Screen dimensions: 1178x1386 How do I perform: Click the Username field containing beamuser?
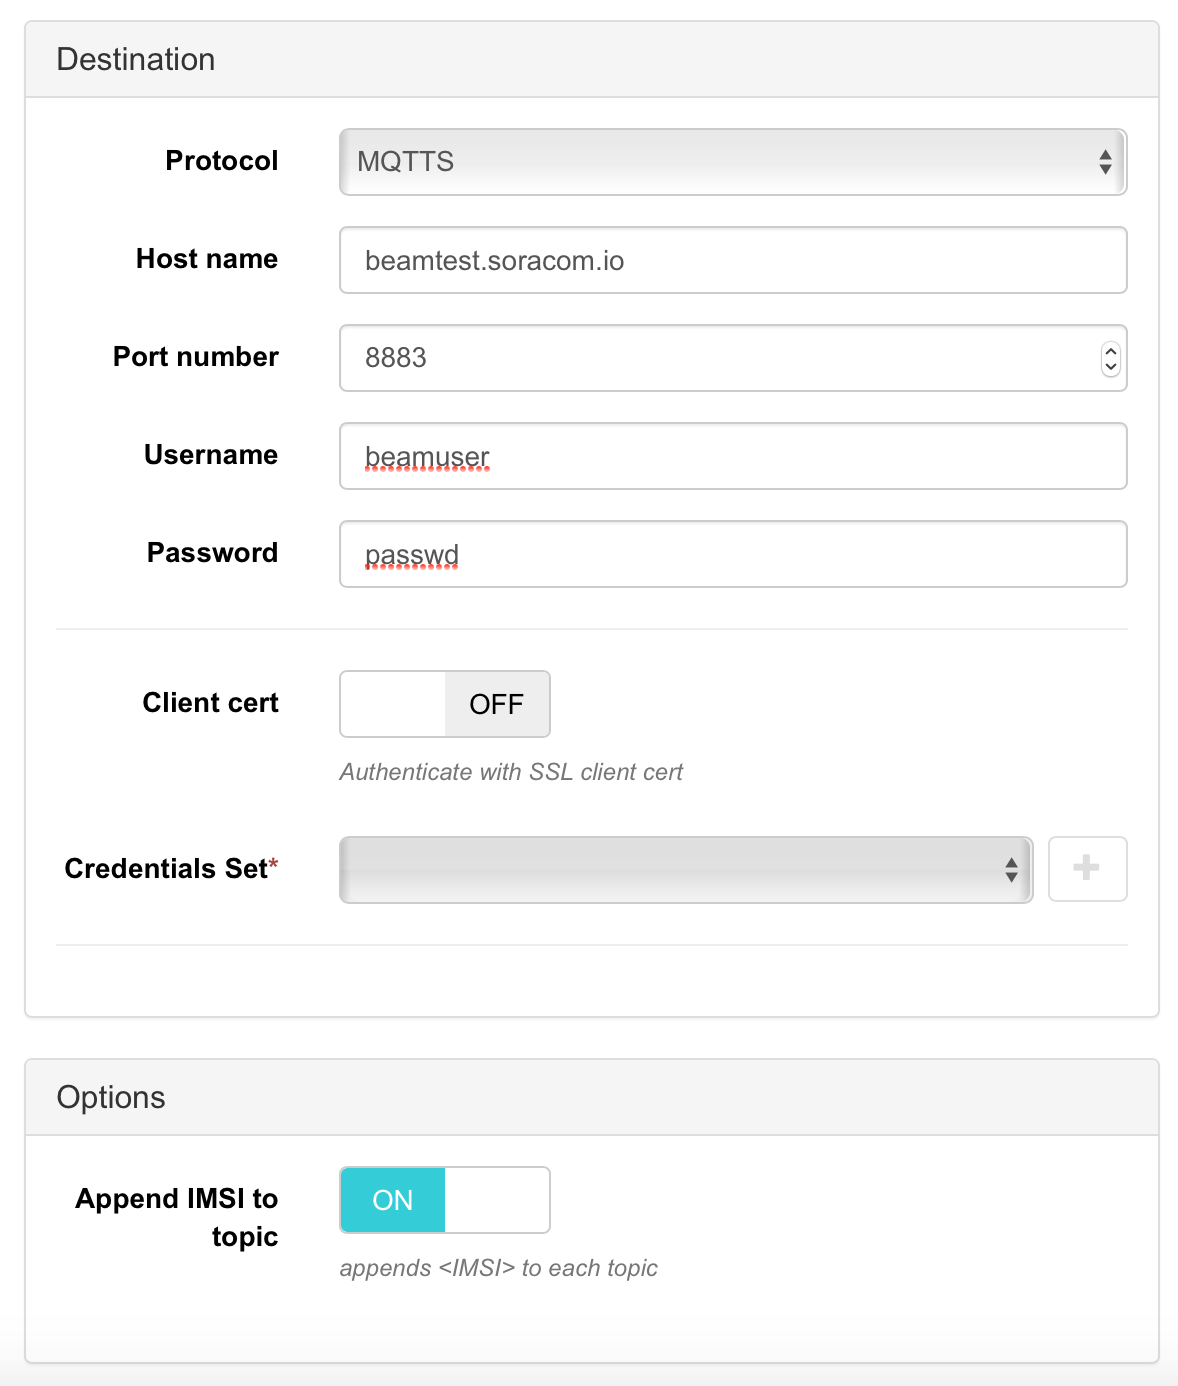(732, 456)
